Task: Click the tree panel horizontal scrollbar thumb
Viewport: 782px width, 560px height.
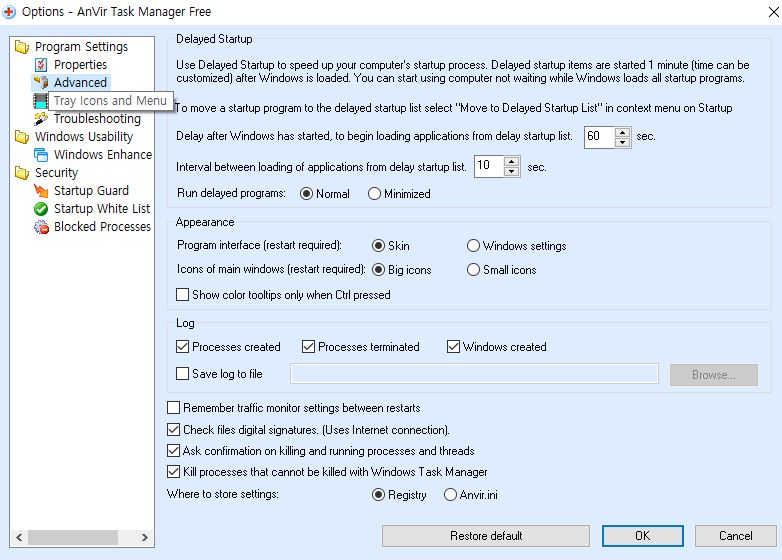Action: coord(73,538)
